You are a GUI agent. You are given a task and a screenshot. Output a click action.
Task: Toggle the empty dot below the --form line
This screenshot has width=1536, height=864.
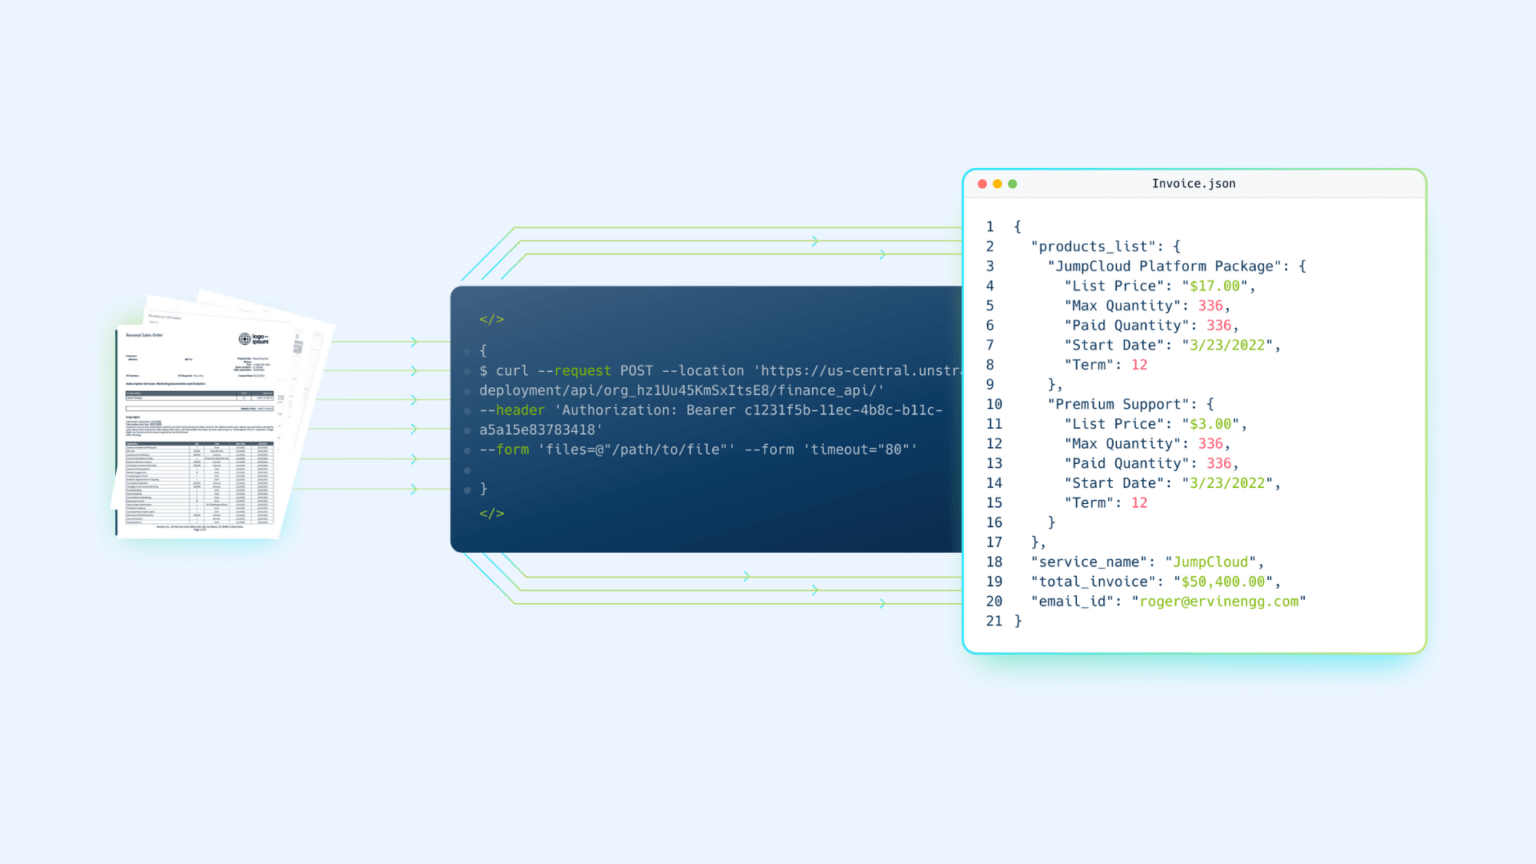tap(467, 469)
